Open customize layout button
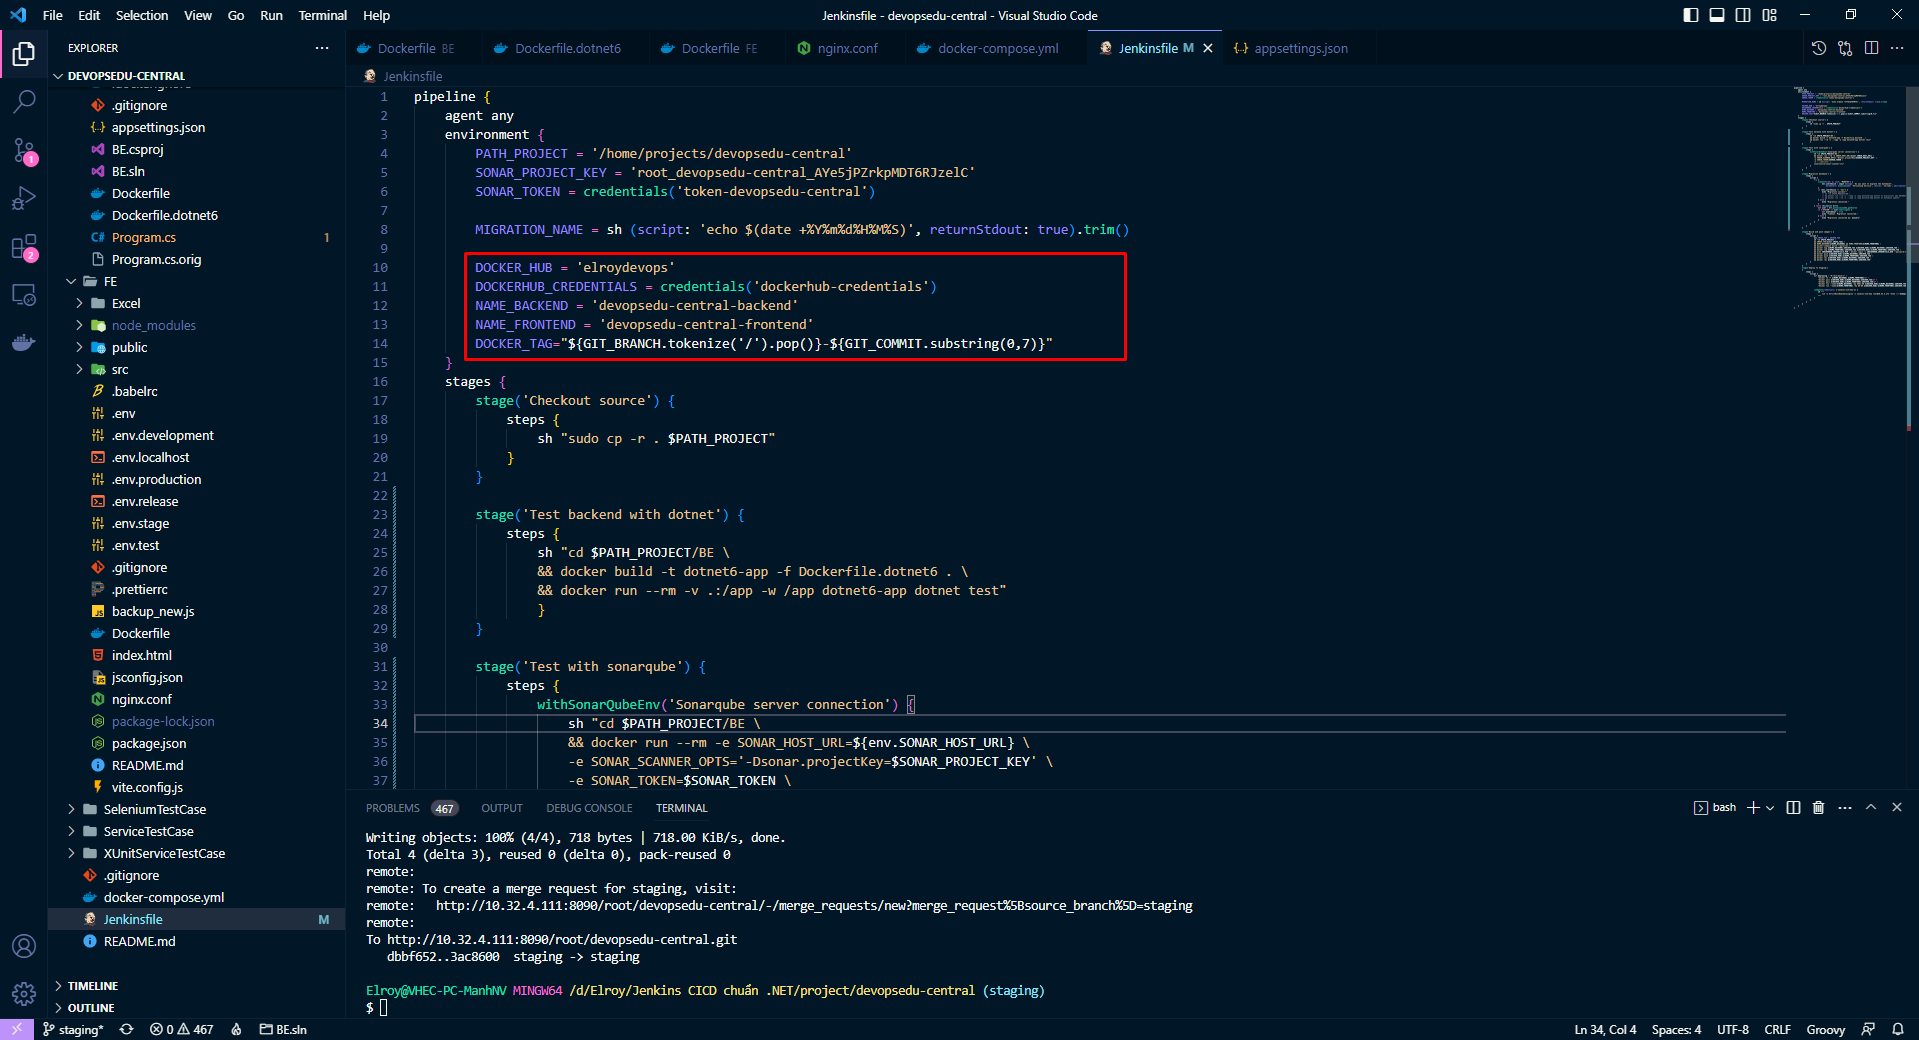The image size is (1919, 1040). point(1770,15)
